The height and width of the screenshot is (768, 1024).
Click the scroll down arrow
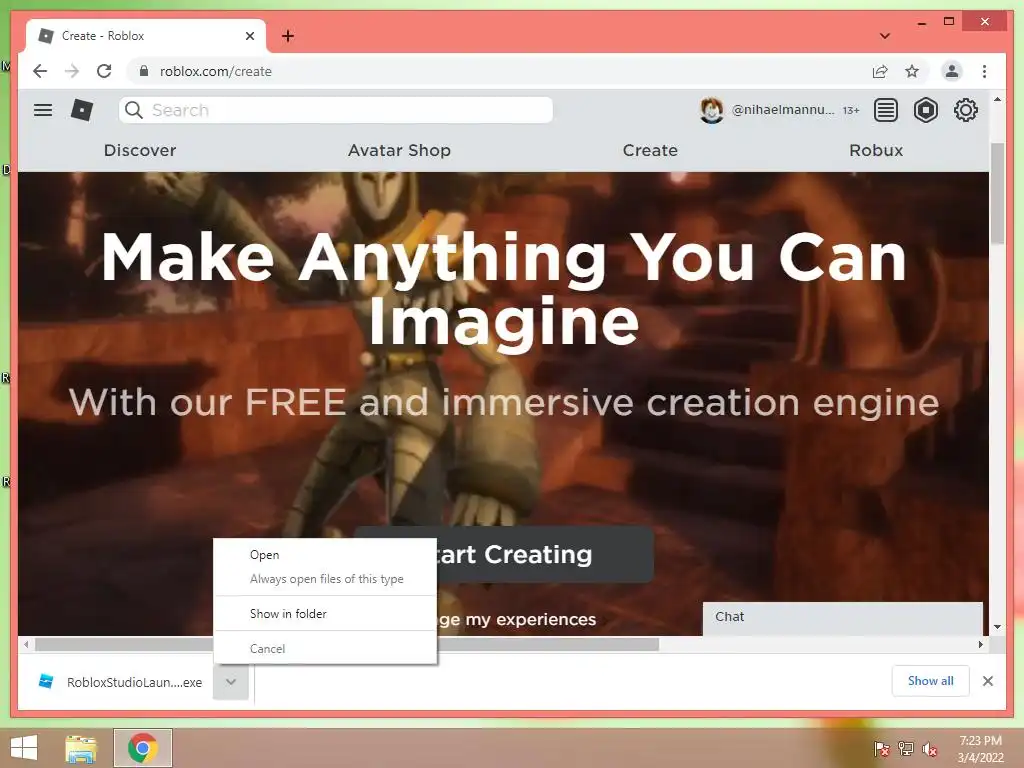tap(997, 627)
